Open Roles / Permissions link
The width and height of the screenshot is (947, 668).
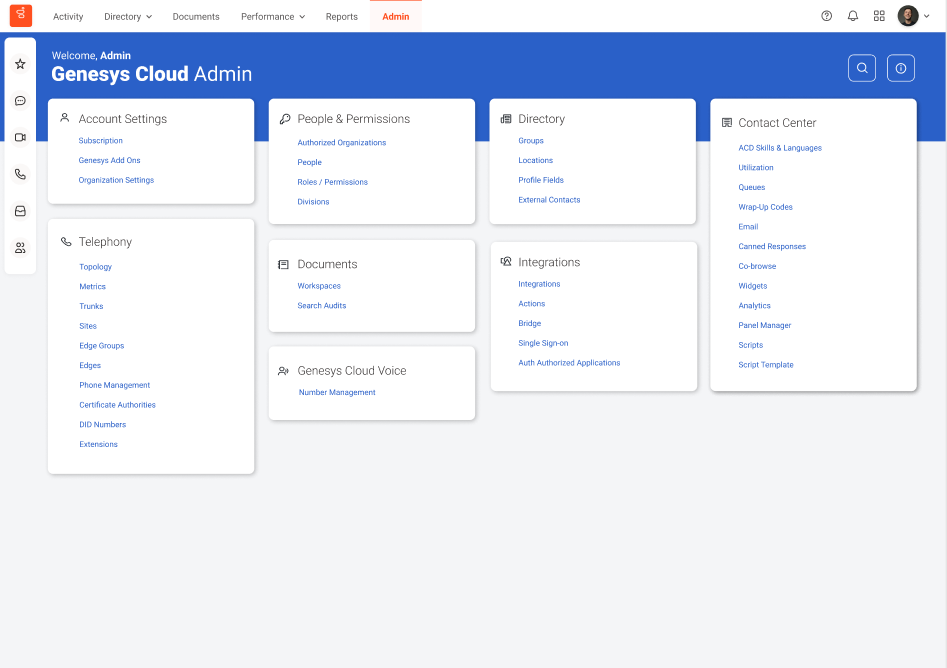click(332, 182)
